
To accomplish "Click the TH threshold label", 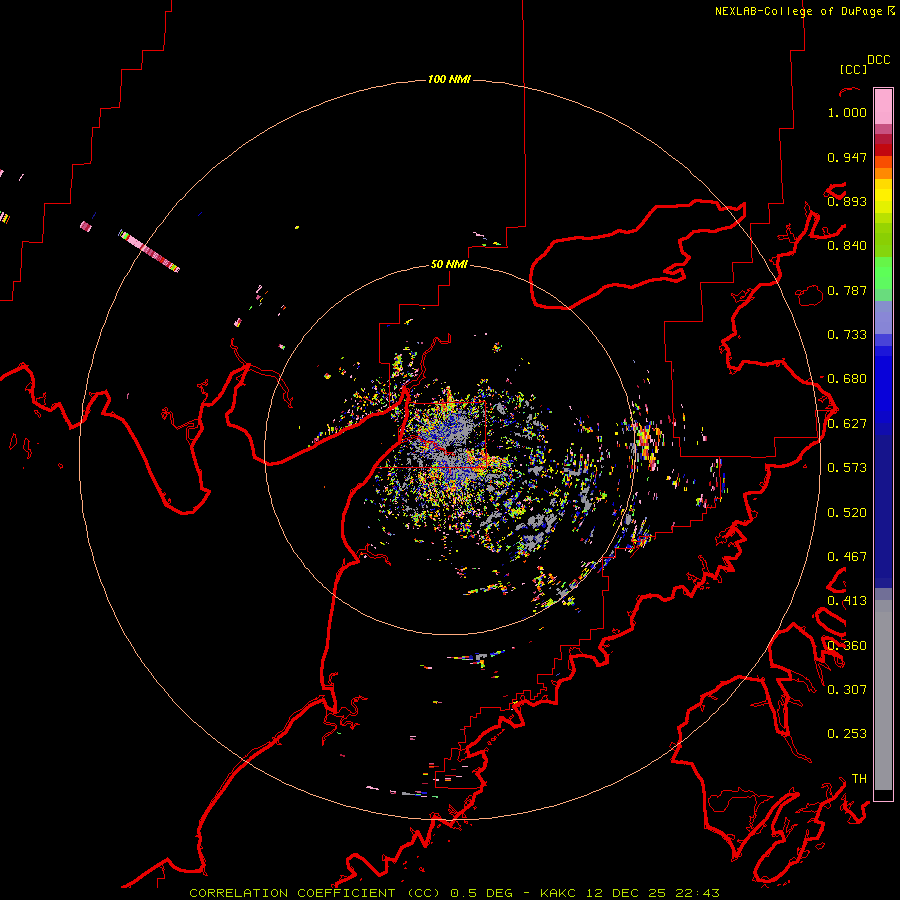I will click(x=859, y=778).
